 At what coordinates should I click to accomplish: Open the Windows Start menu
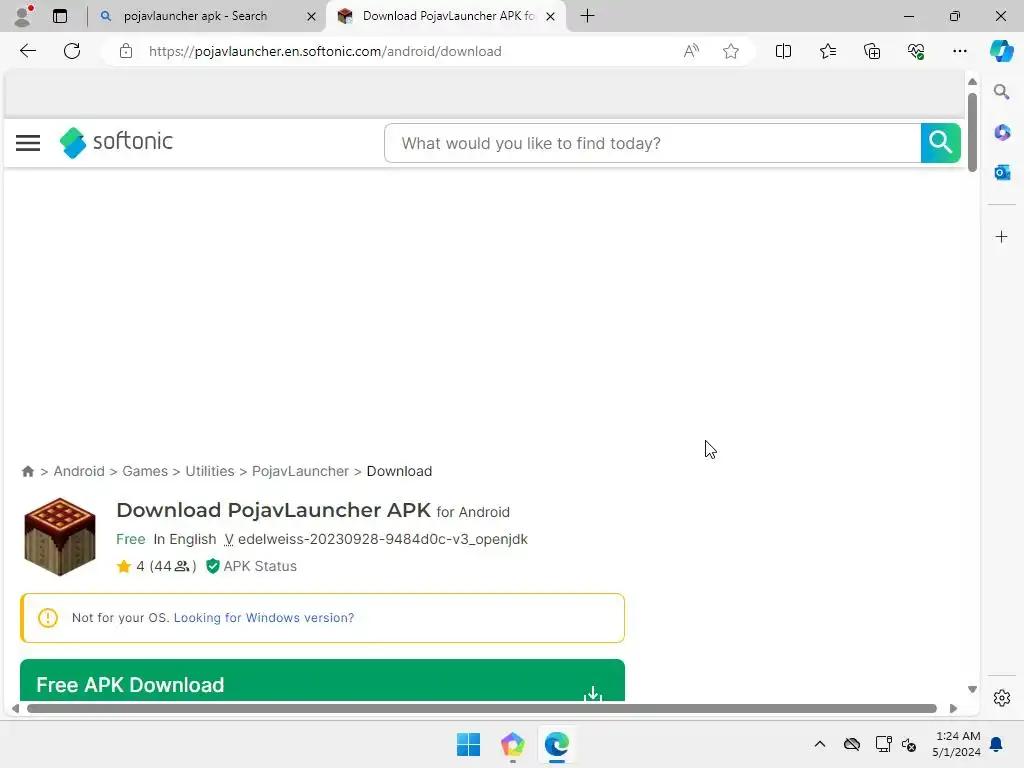point(468,744)
